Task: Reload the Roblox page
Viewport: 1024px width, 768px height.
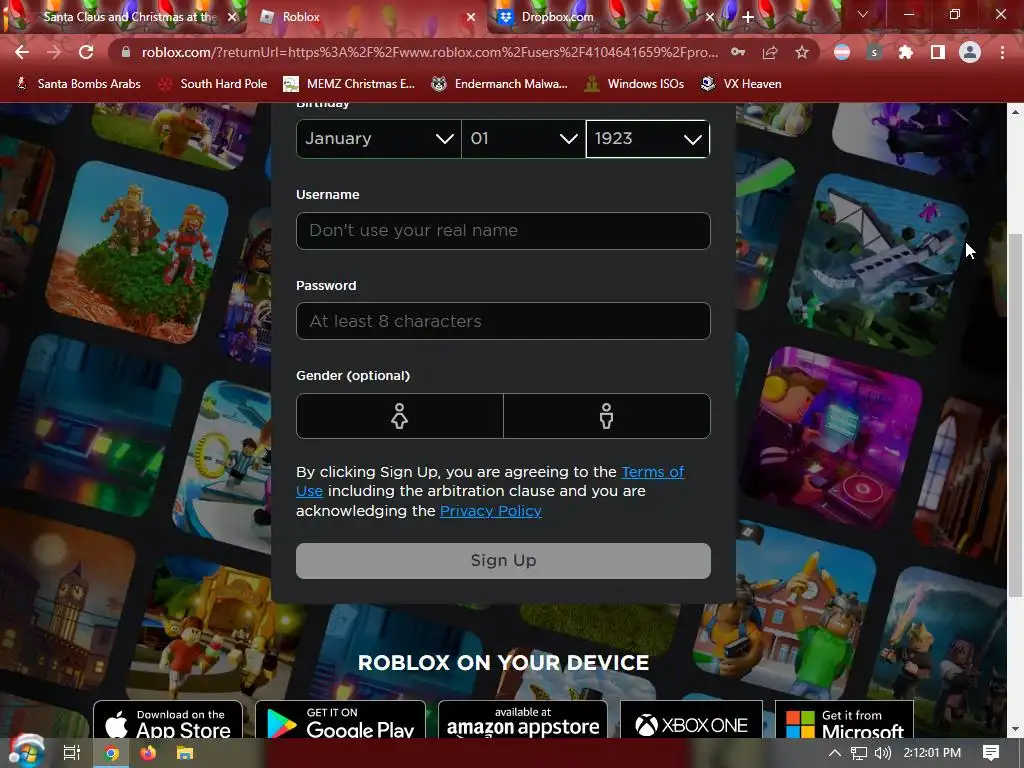Action: pos(86,52)
